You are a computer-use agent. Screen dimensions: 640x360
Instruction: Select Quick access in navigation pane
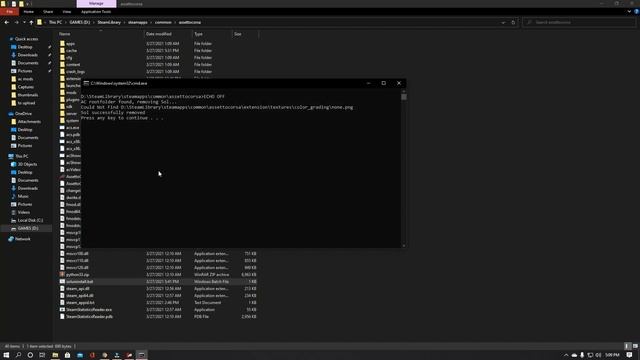click(26, 39)
